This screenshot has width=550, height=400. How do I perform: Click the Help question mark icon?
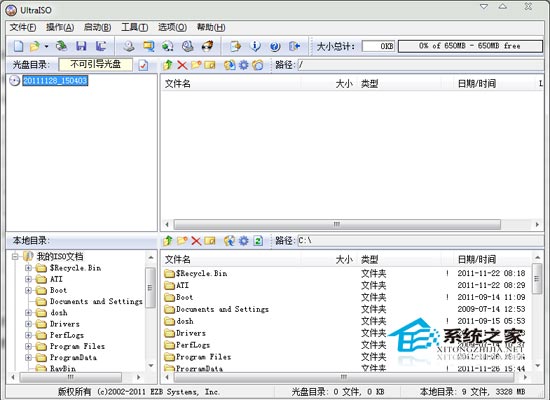(x=275, y=46)
